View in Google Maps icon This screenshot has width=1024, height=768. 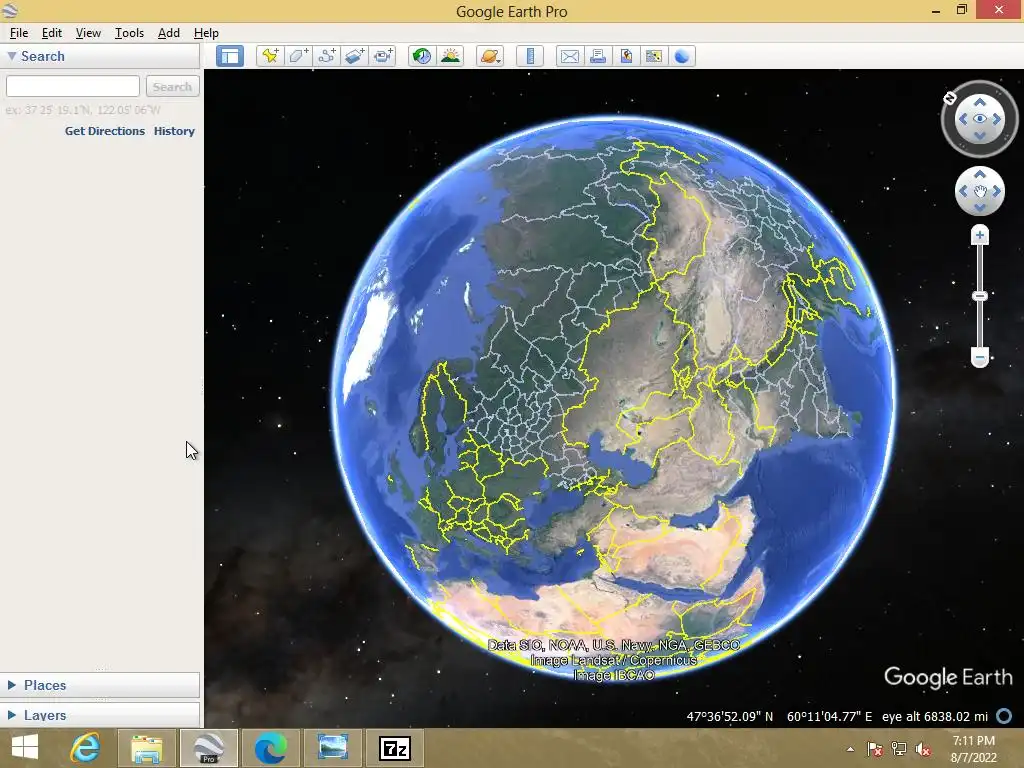(x=654, y=56)
